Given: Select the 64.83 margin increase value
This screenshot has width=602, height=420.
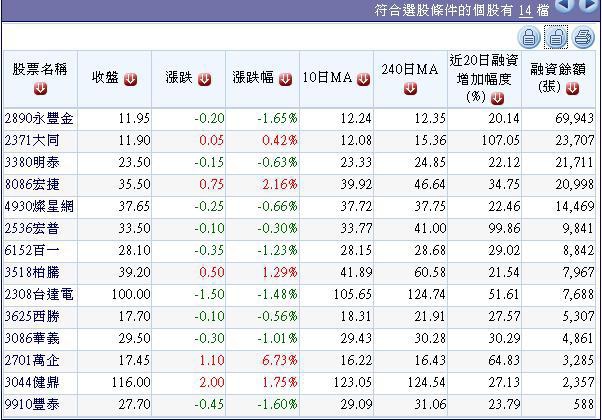Looking at the screenshot, I should pos(504,360).
